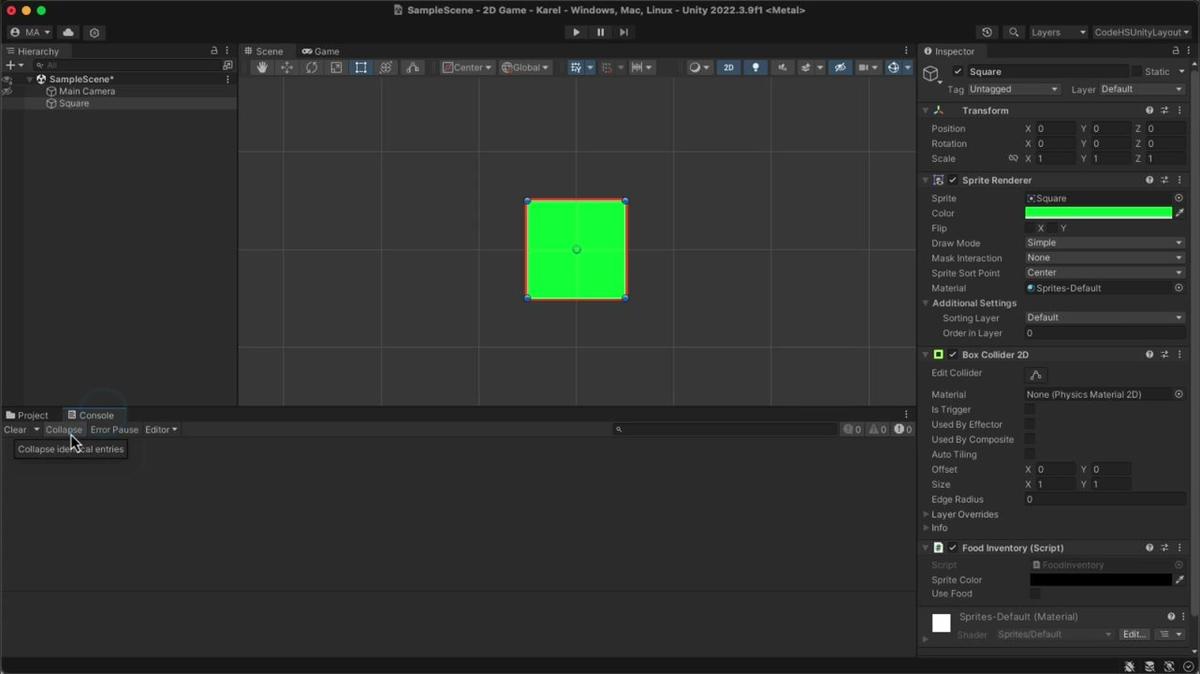1200x674 pixels.
Task: Open Box Collider 2D more options menu
Action: 1180,354
